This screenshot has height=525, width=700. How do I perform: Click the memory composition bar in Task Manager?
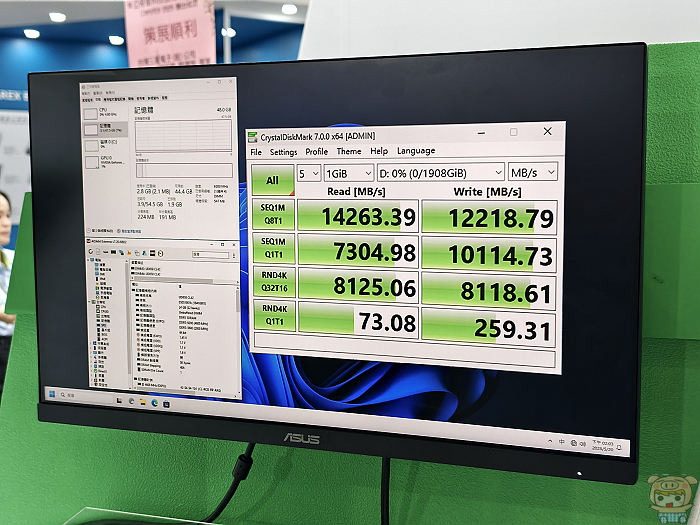pyautogui.click(x=184, y=170)
